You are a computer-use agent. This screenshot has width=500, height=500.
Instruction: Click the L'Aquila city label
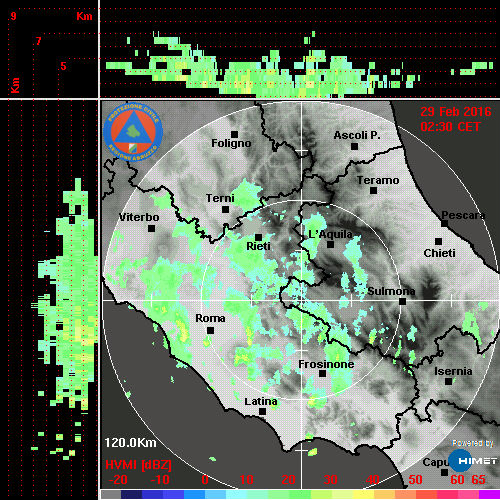[330, 234]
